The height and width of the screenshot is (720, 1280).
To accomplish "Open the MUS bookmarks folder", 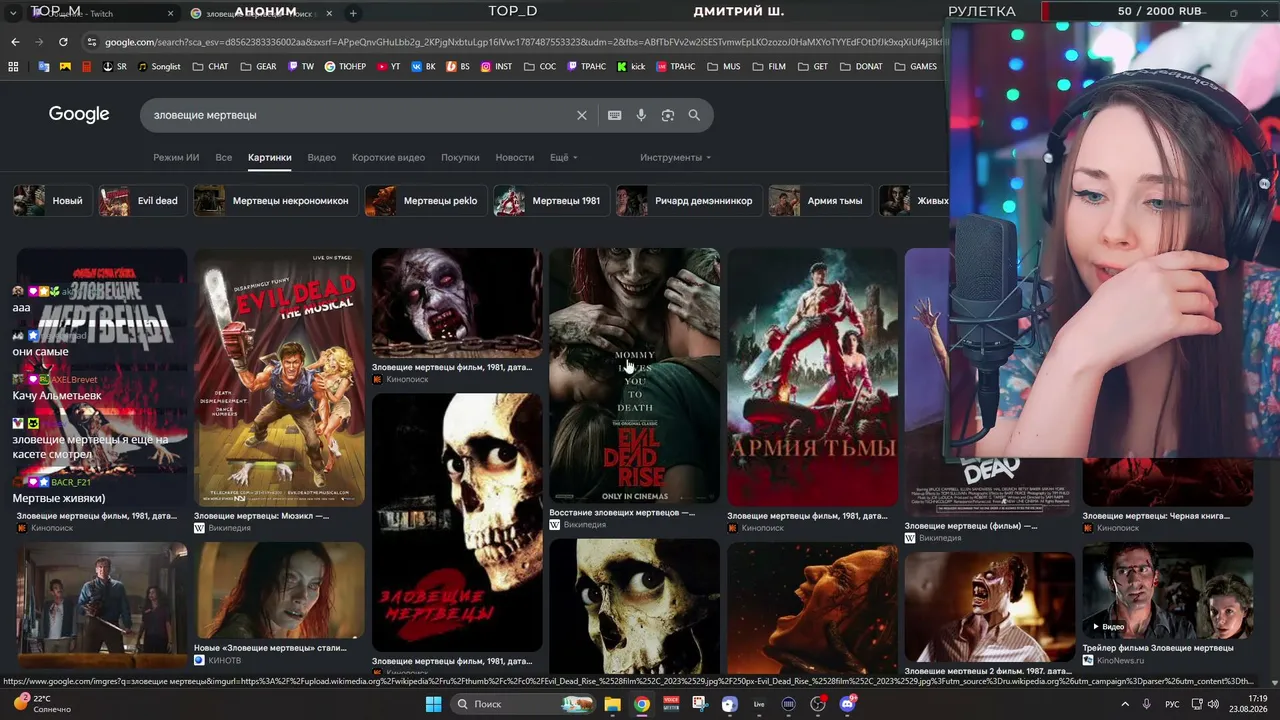I will point(723,67).
